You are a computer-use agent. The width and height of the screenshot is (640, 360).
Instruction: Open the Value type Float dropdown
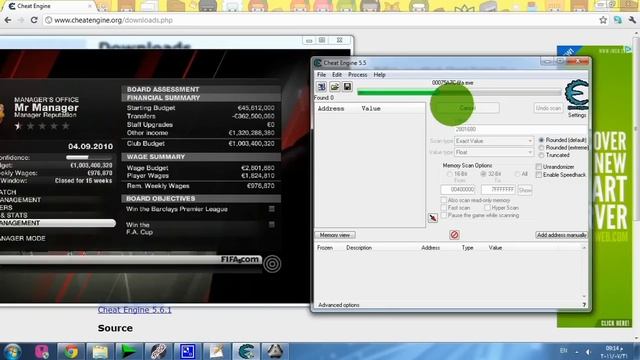[x=494, y=152]
